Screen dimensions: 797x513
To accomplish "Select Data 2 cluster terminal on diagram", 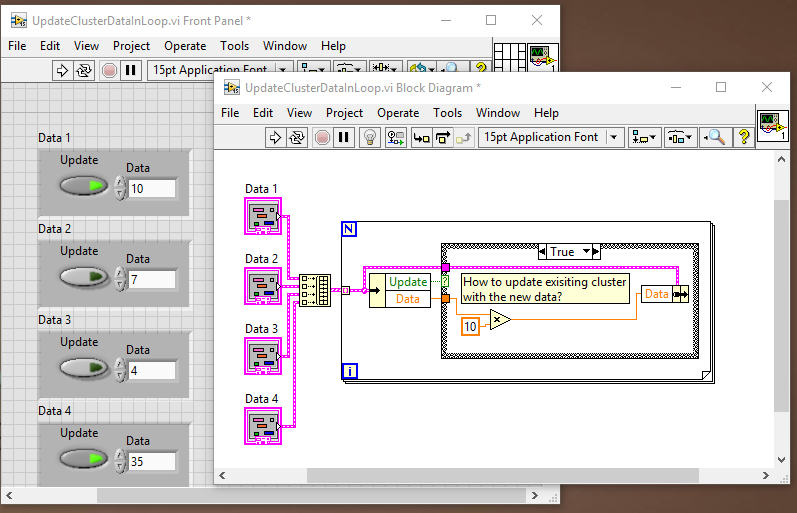I will tap(263, 286).
